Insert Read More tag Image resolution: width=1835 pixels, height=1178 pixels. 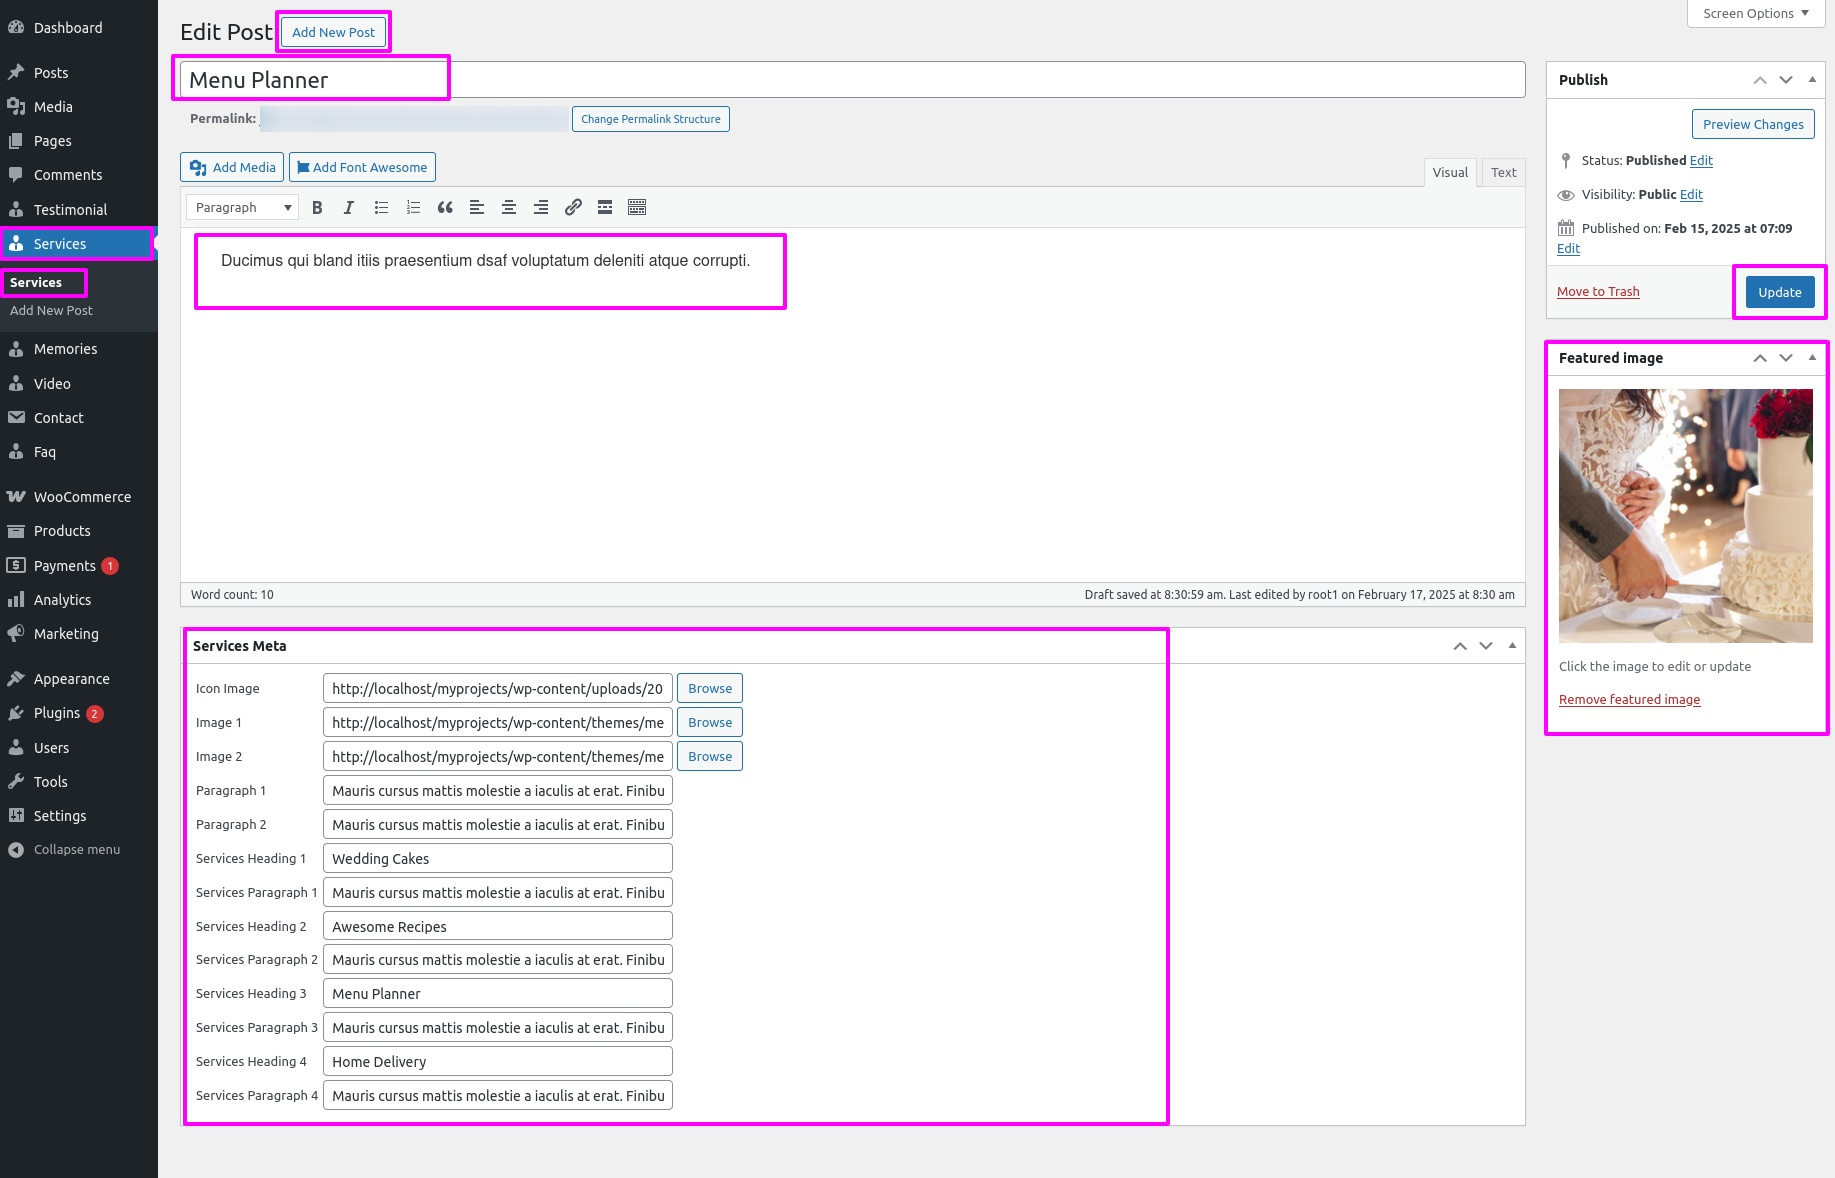click(x=605, y=208)
